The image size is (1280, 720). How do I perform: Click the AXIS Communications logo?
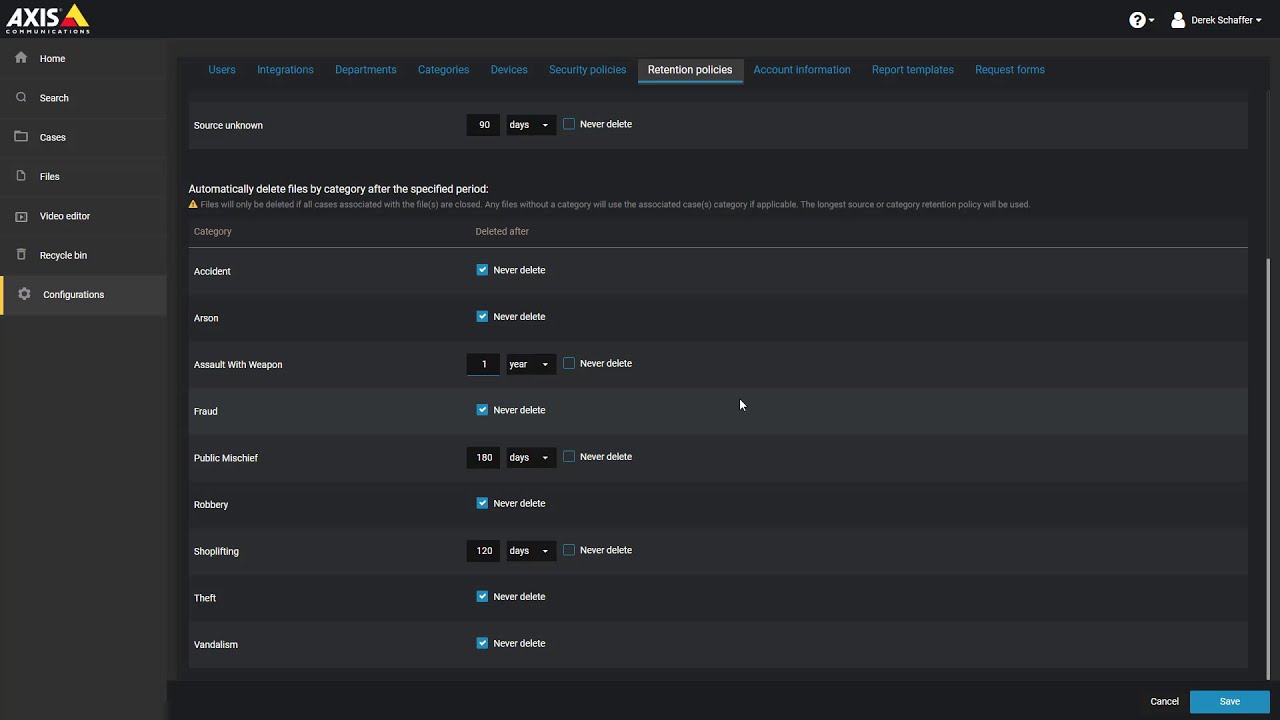coord(48,18)
